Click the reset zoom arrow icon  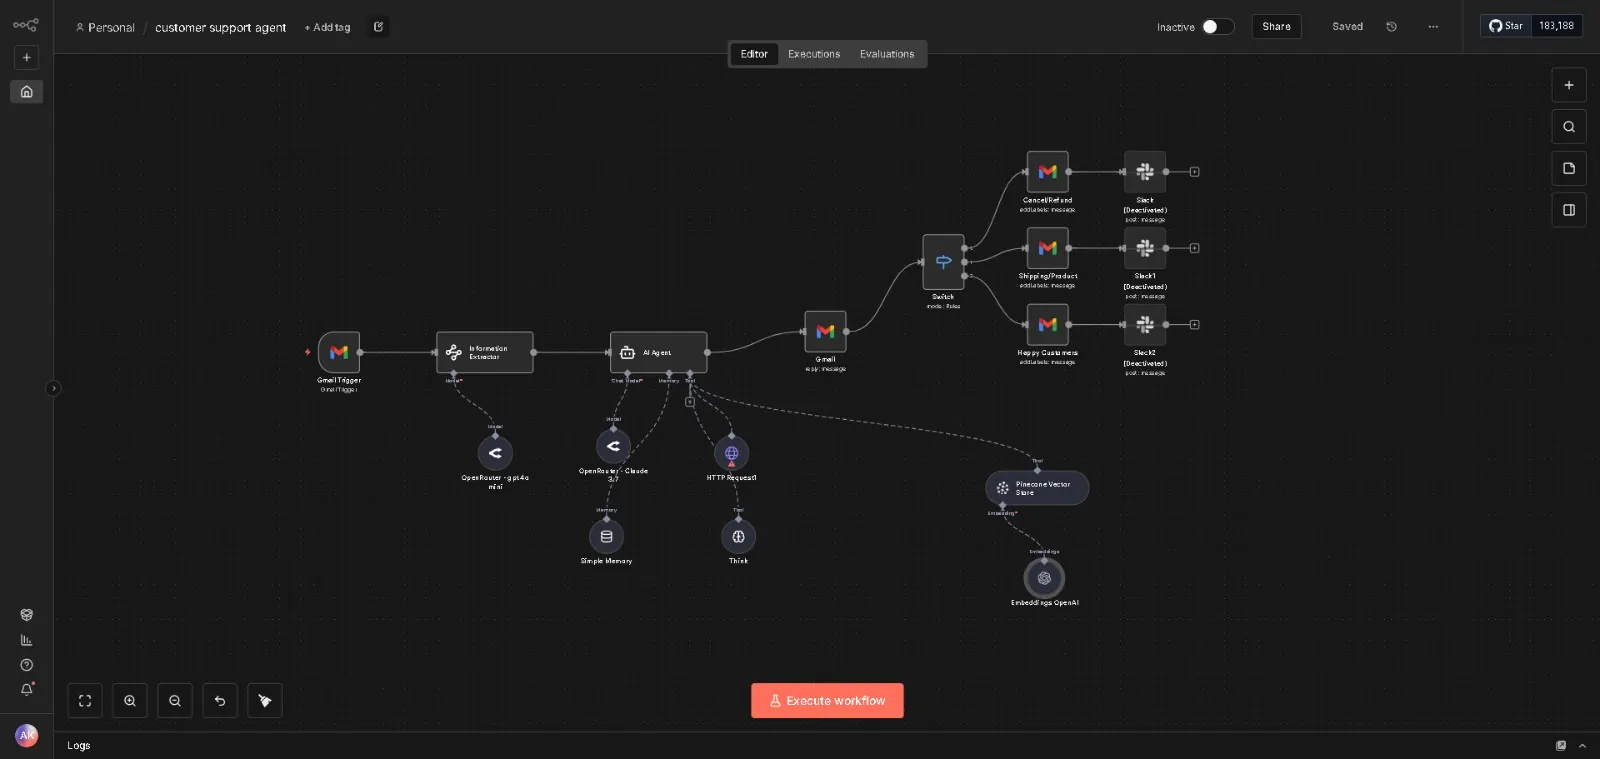point(220,701)
